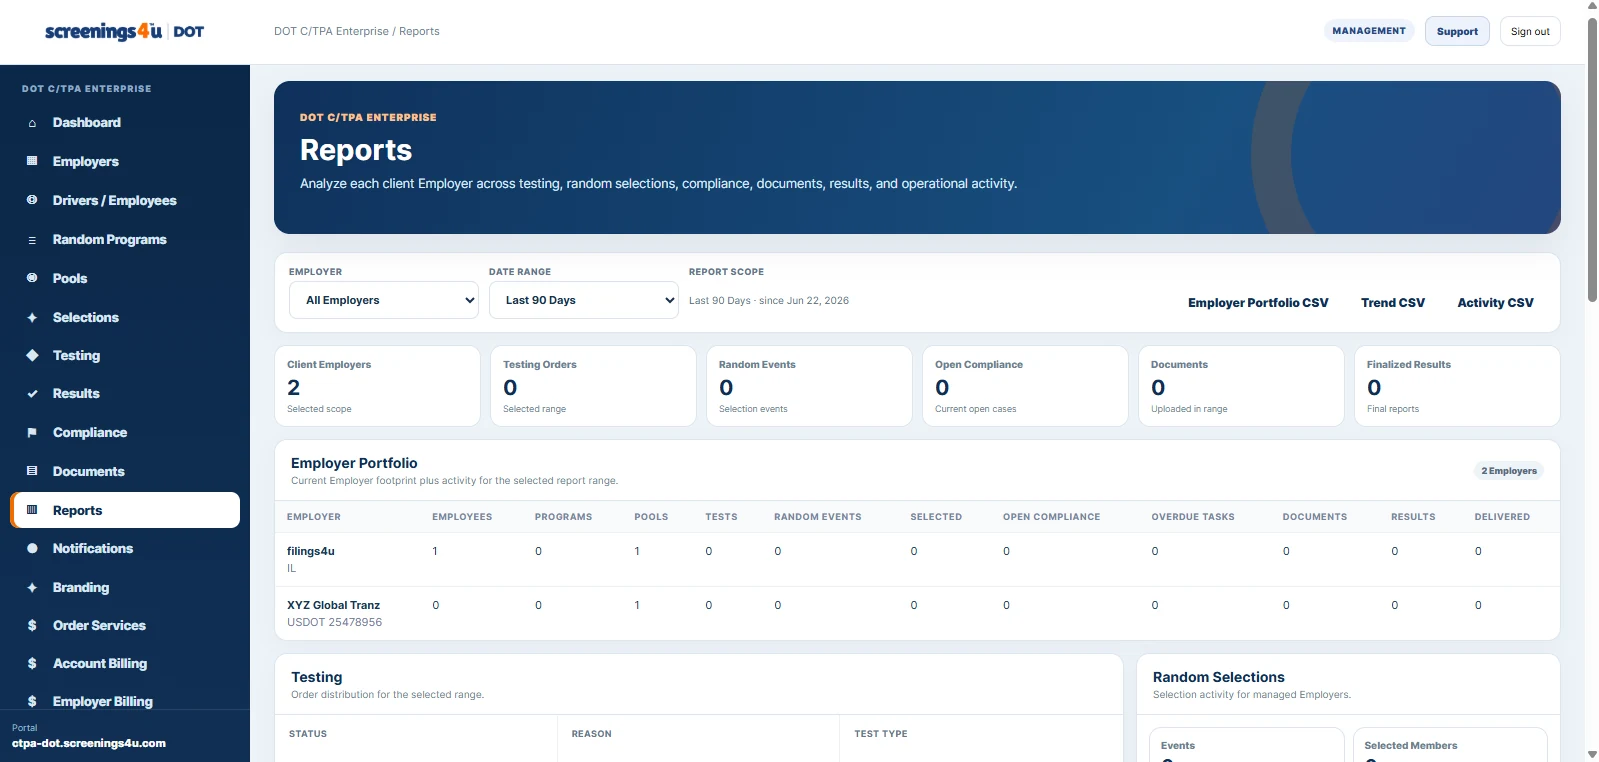Navigate to Compliance section
This screenshot has height=762, width=1599.
tap(125, 432)
